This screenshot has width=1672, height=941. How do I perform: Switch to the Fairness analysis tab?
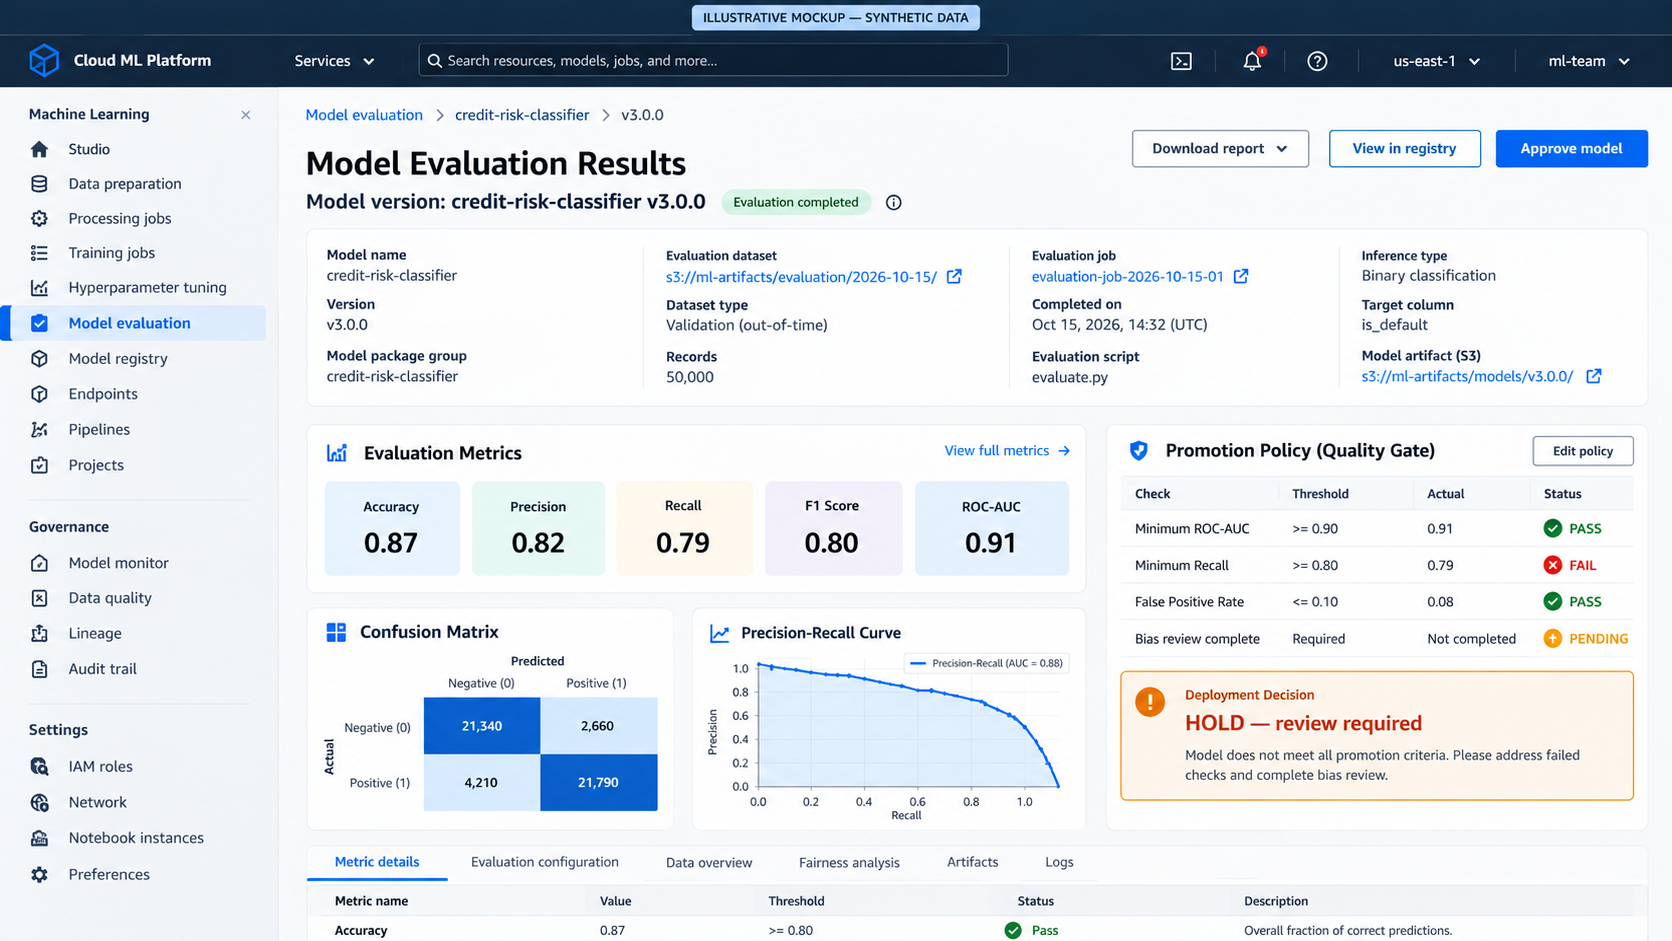849,862
